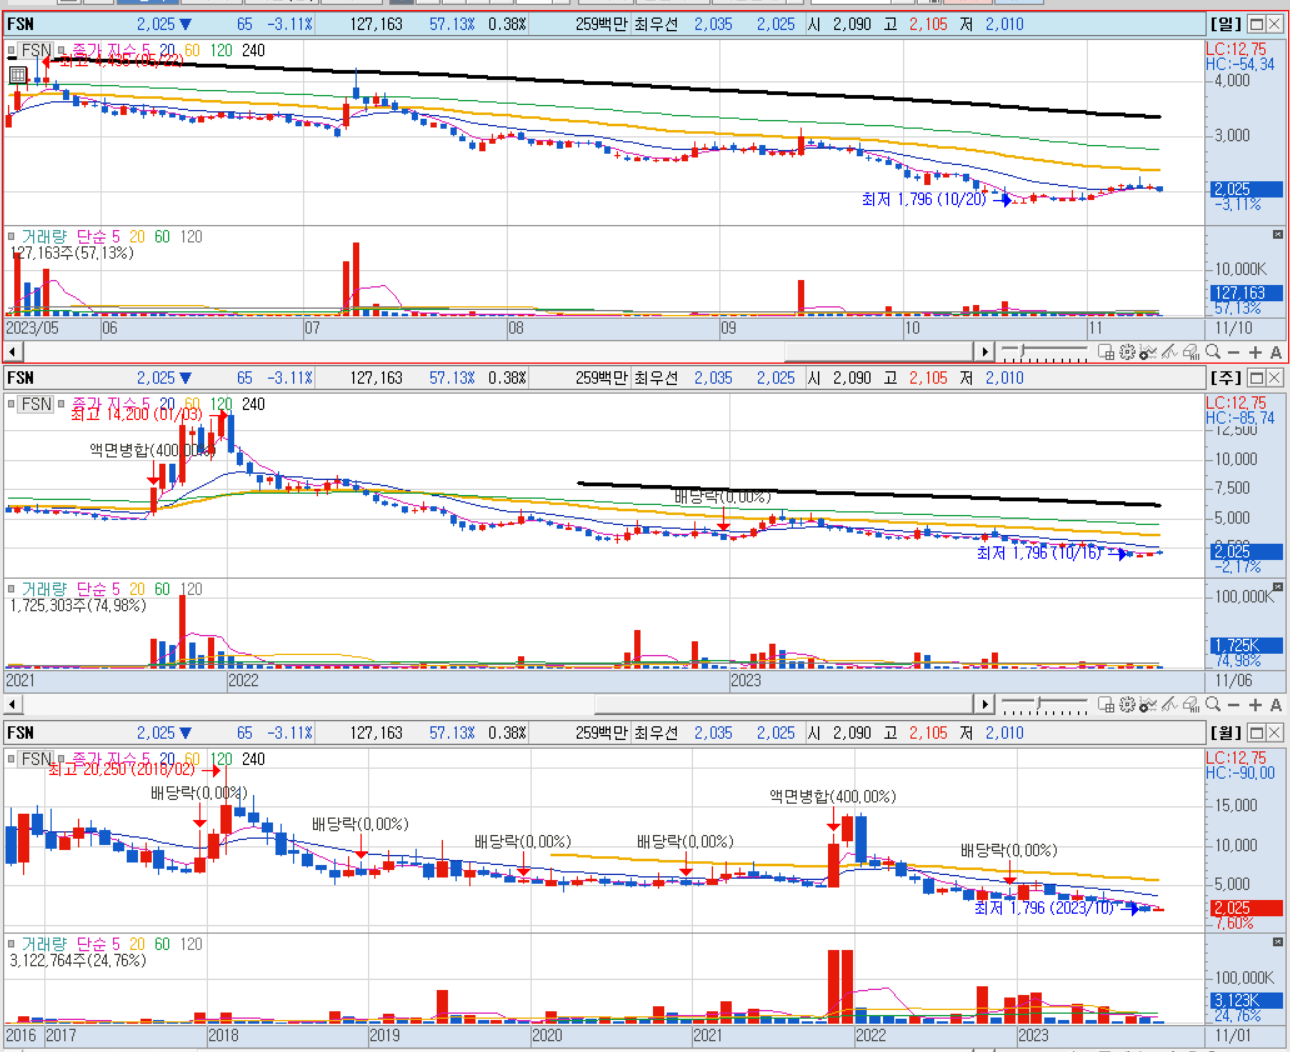Click the FSN series label on monthly chart
This screenshot has height=1052, width=1290.
(36, 759)
